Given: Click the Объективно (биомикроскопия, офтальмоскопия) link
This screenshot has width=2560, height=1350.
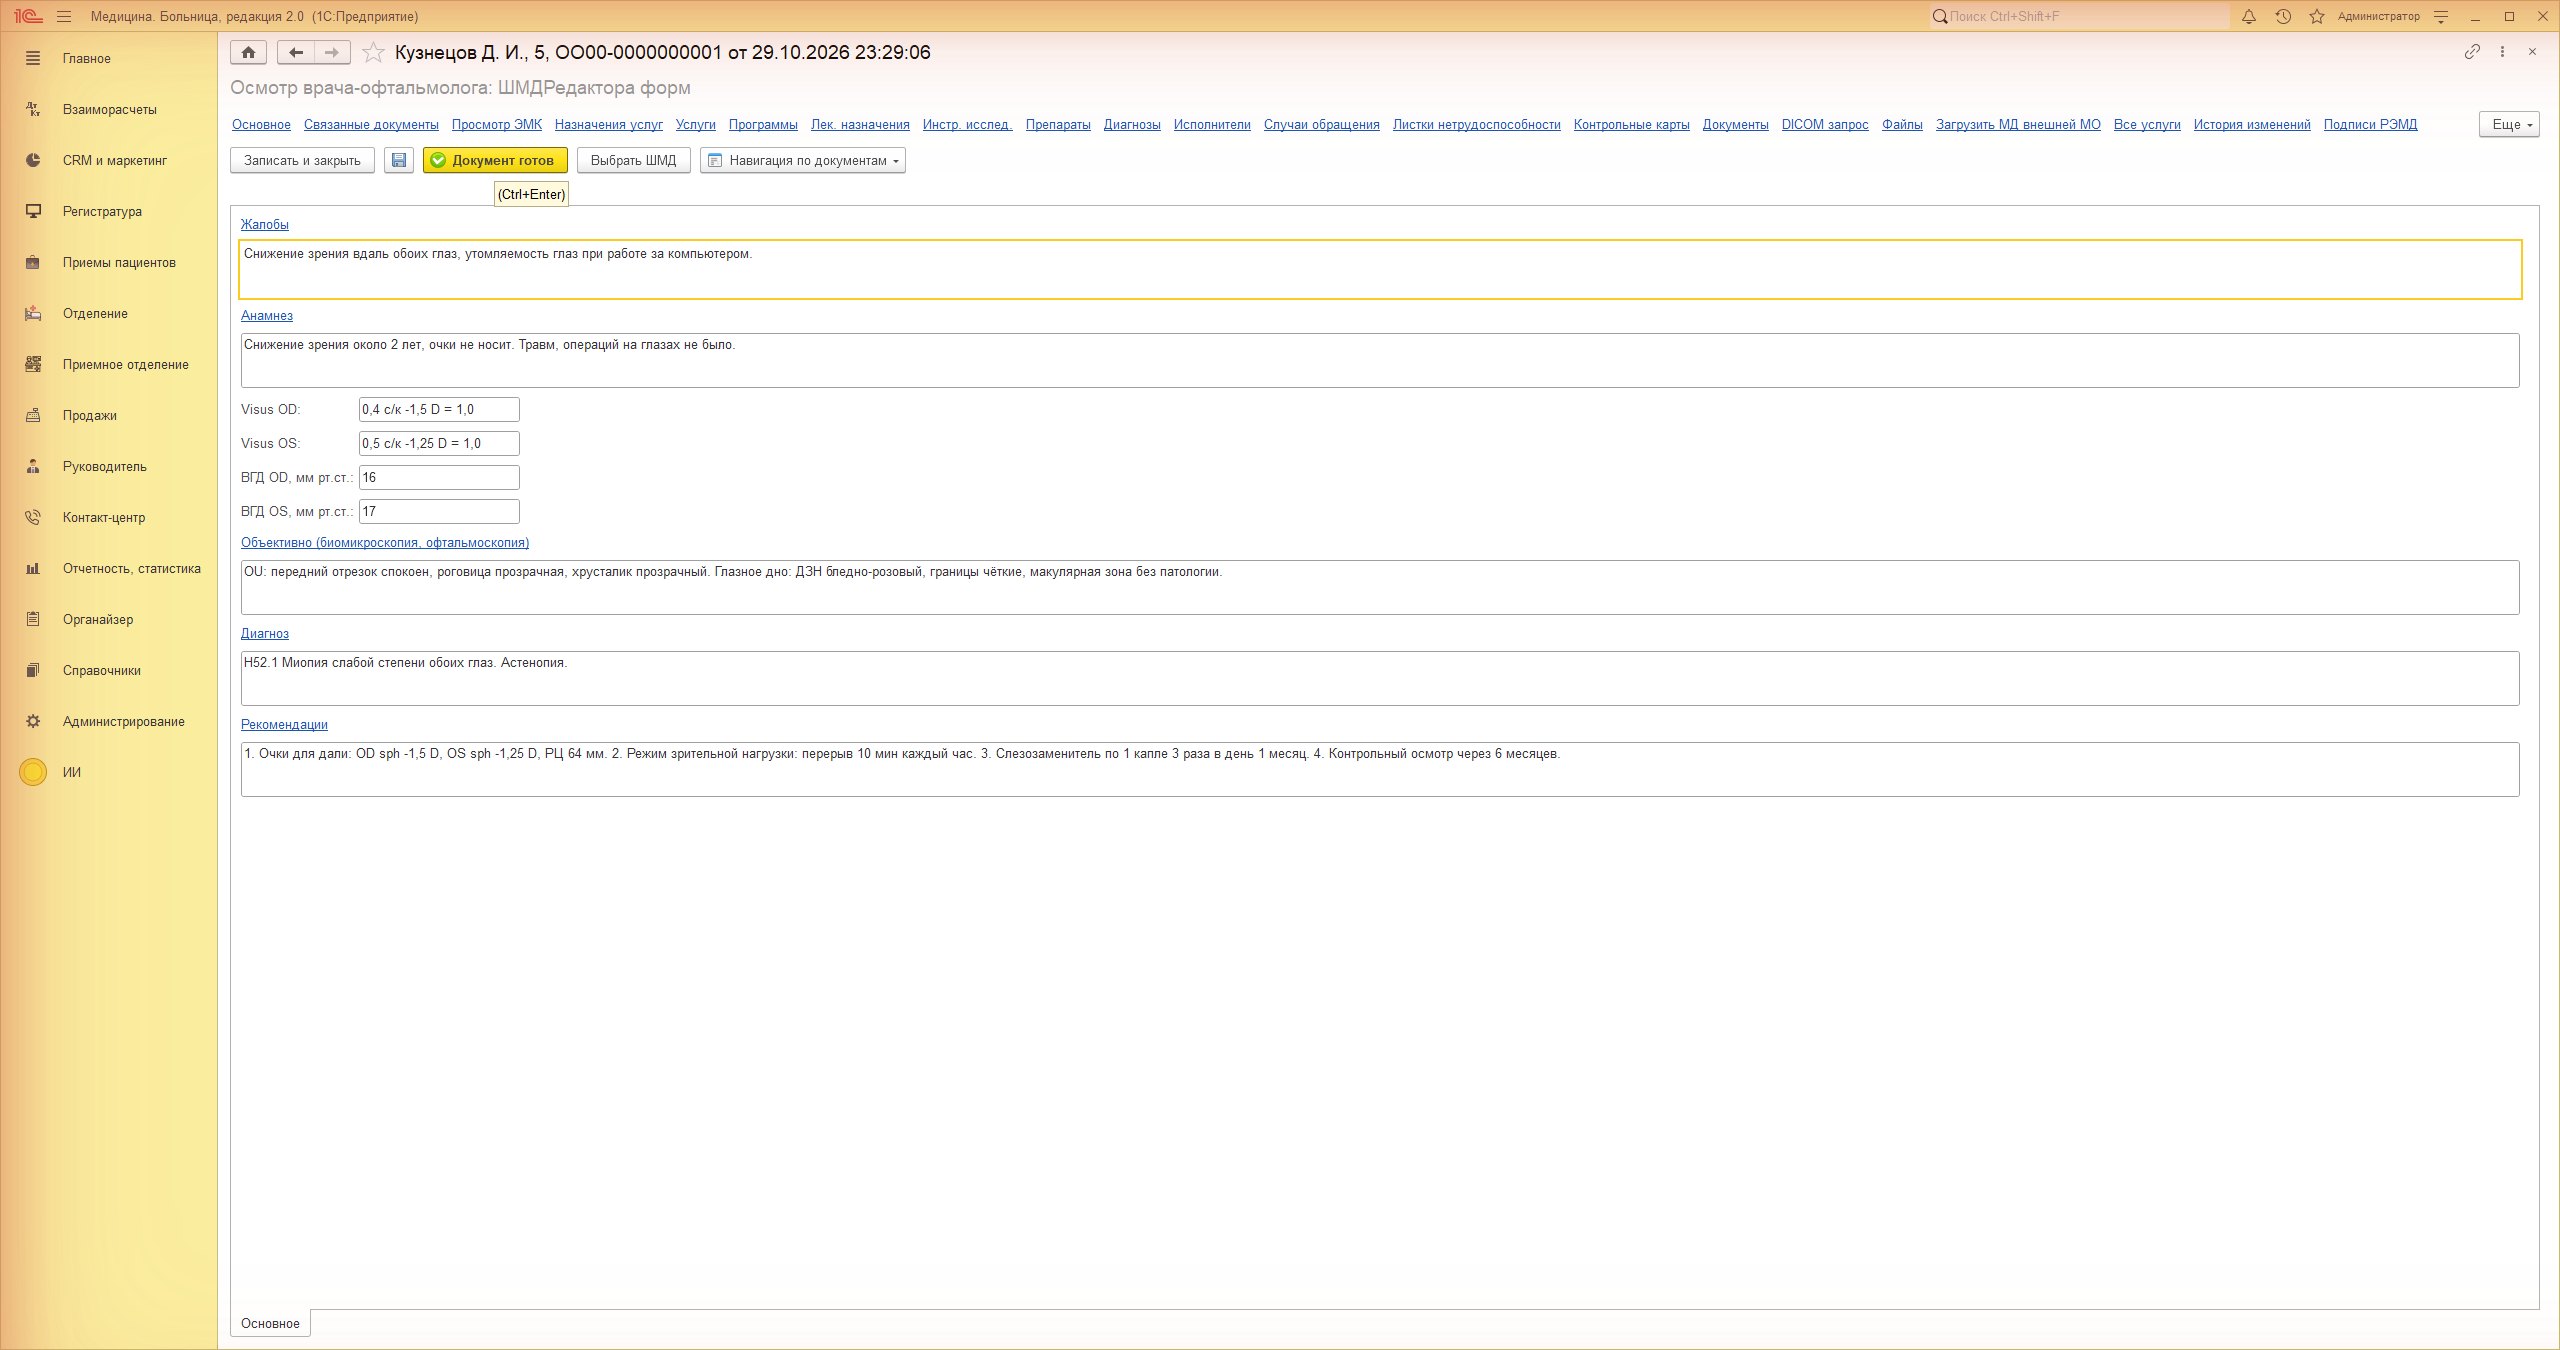Looking at the screenshot, I should [385, 542].
